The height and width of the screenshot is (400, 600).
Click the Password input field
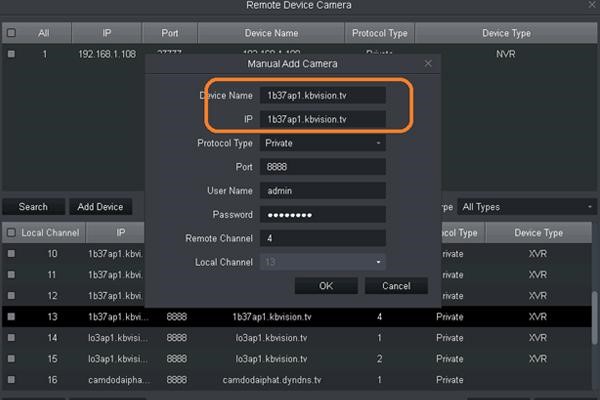tap(323, 215)
